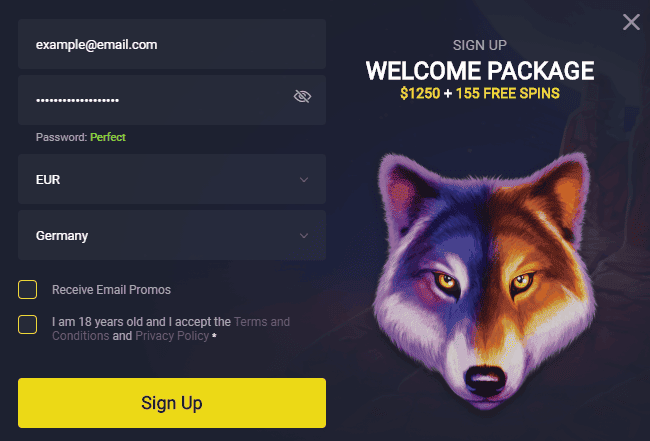Click the I am 18 years old label
The image size is (650, 441).
coord(109,322)
